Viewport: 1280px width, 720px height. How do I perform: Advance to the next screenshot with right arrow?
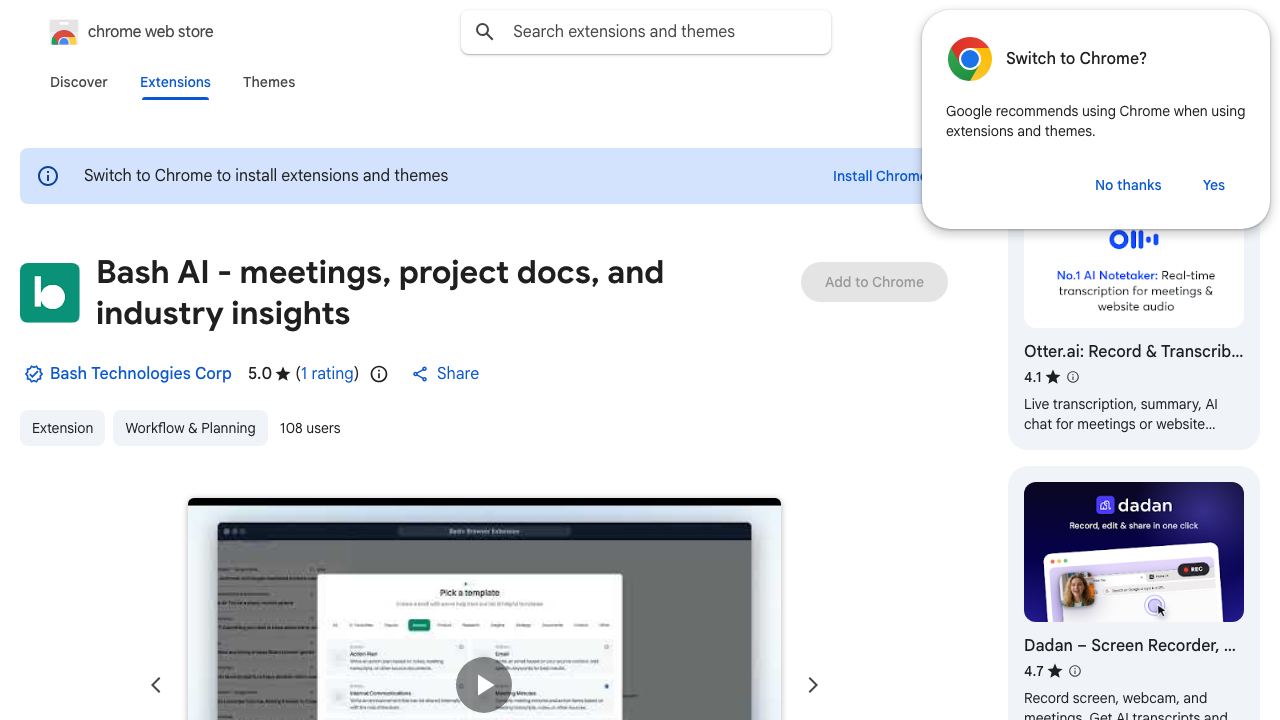(813, 685)
